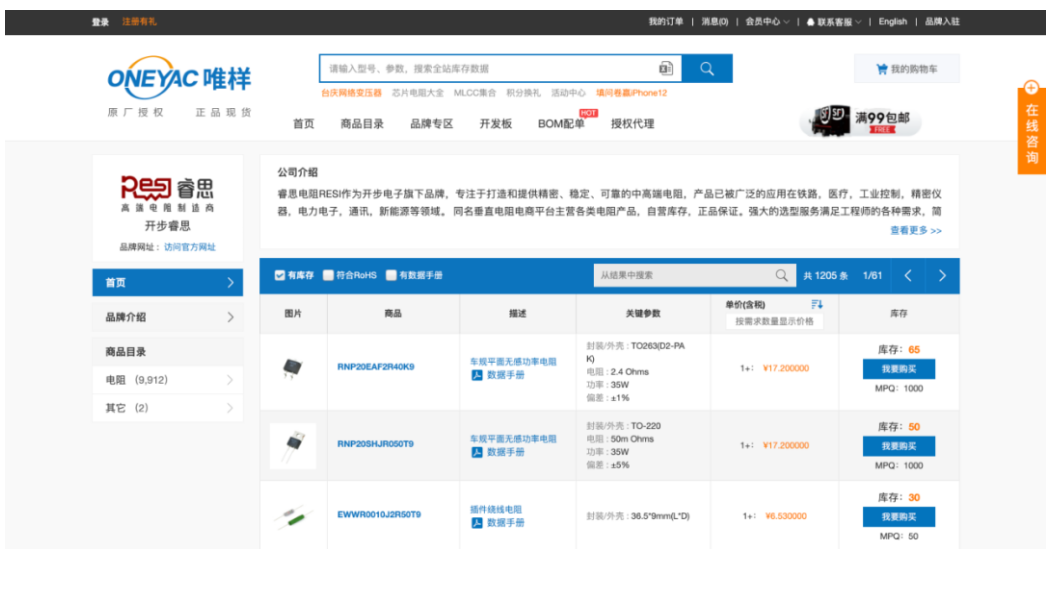The image size is (1052, 594).
Task: Open the BOM upload icon in search box
Action: 666,68
